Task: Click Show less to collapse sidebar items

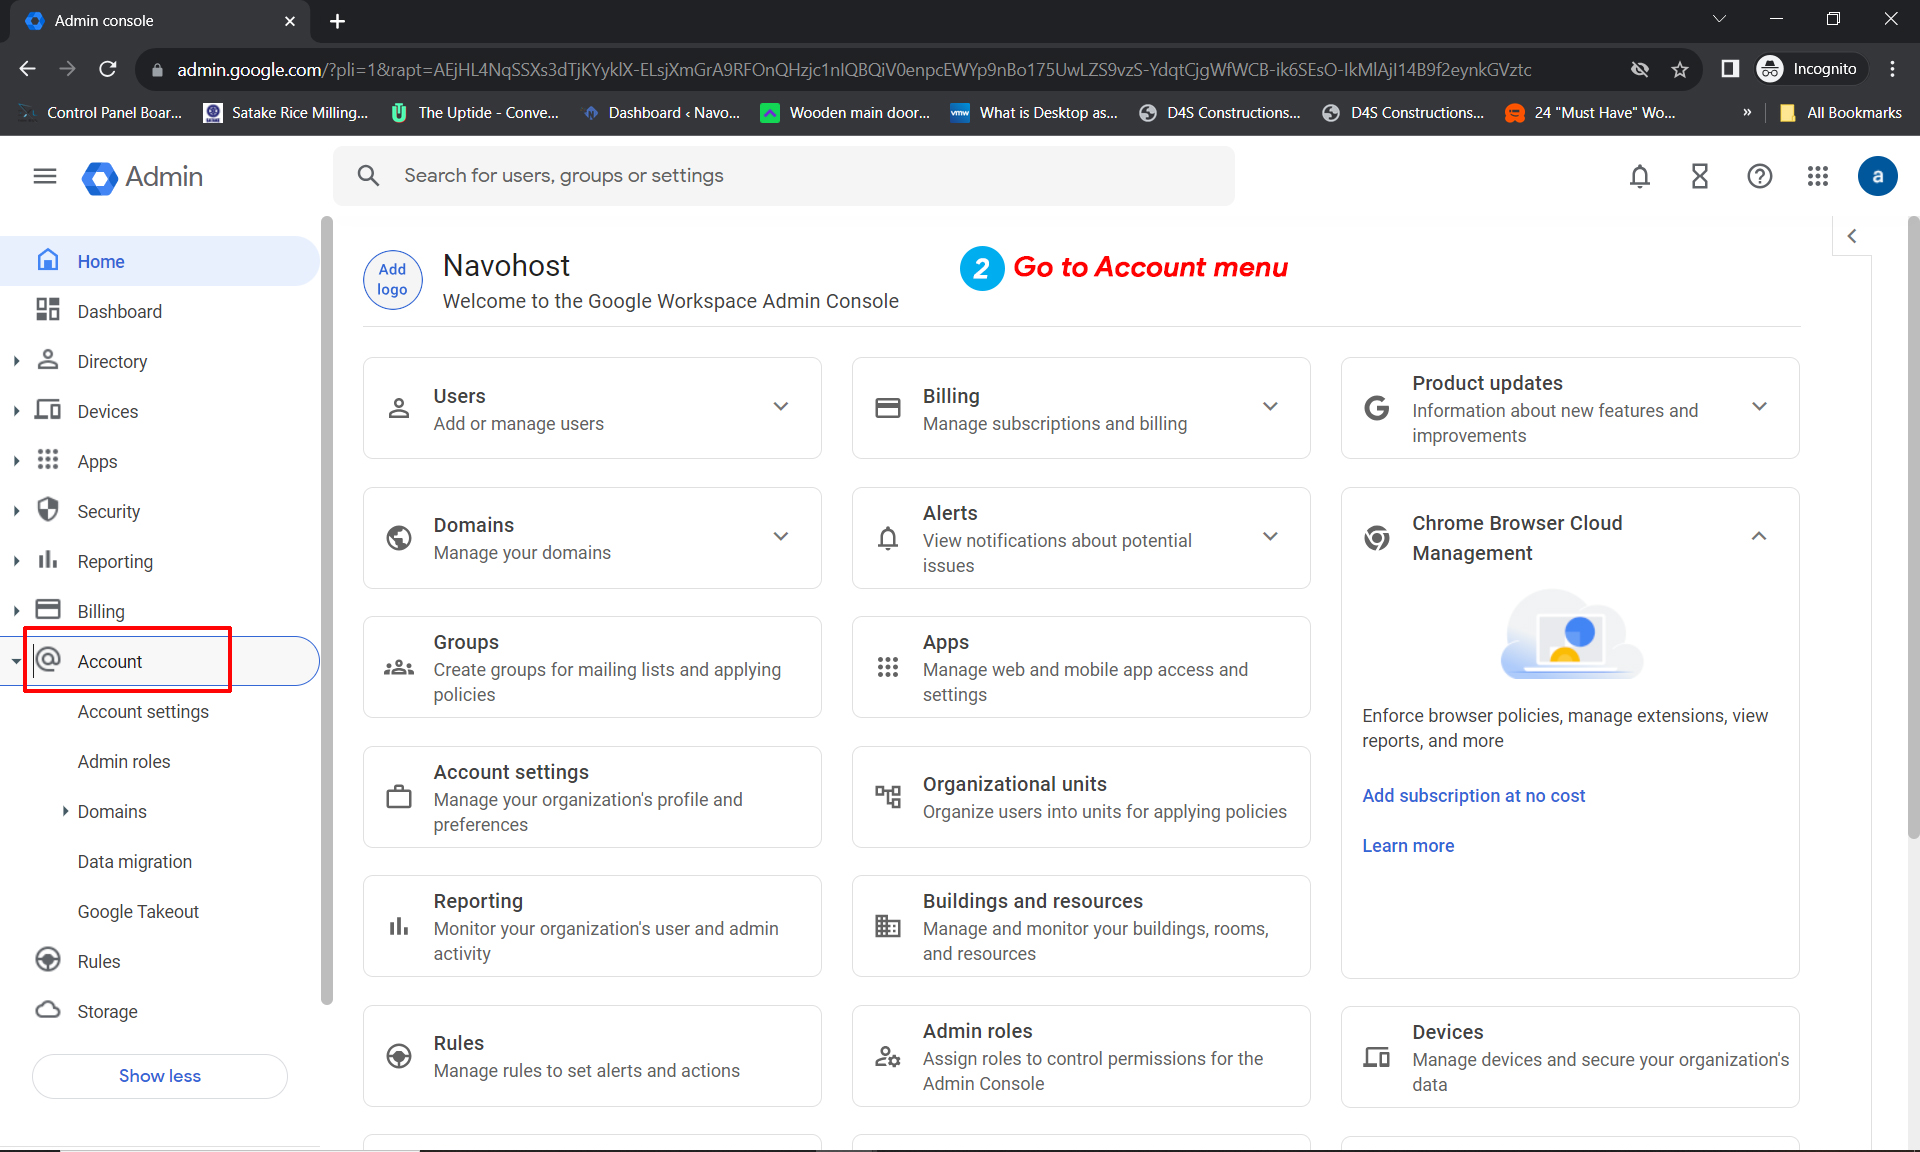Action: (159, 1076)
